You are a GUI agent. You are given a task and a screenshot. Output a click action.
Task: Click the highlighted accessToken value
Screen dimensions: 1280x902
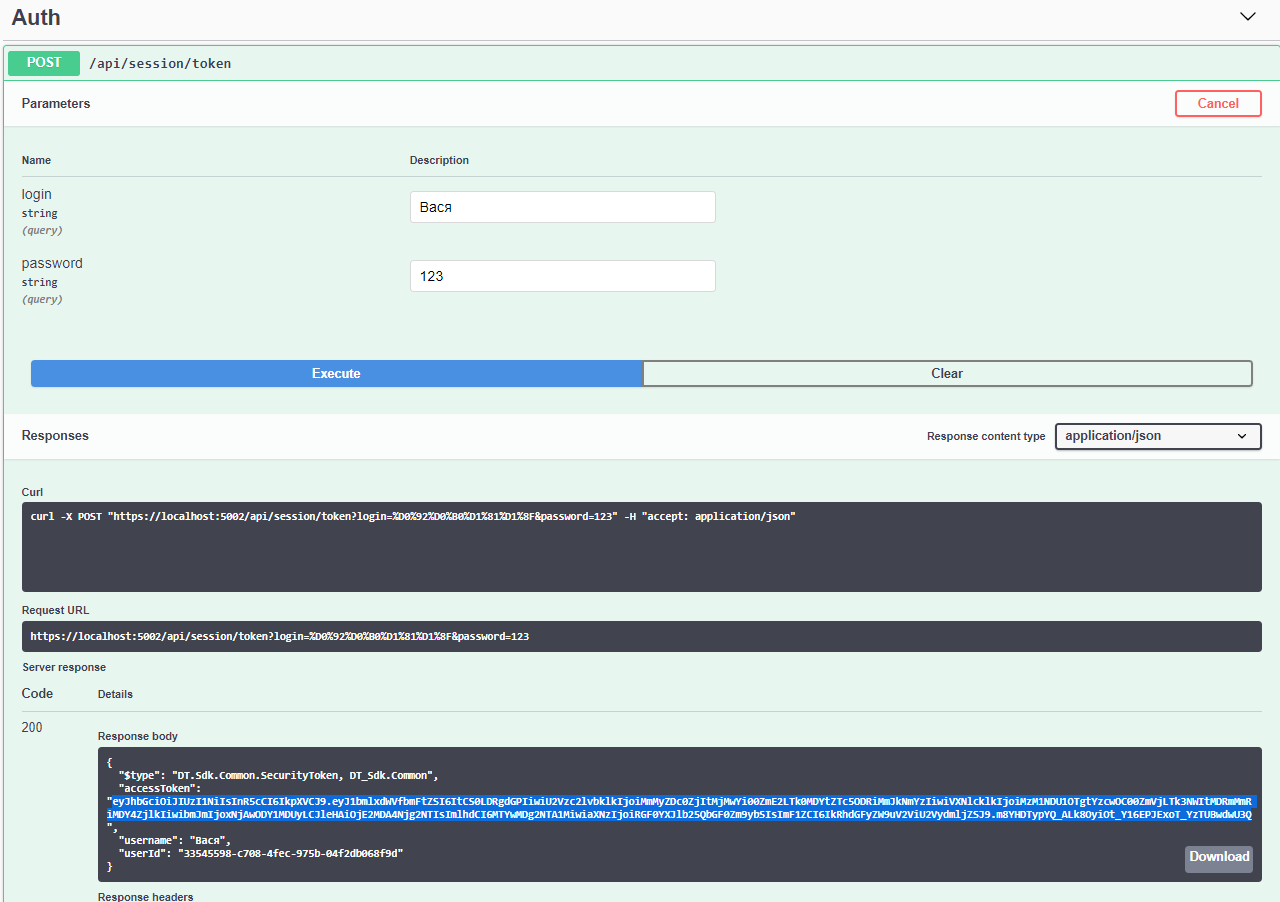pyautogui.click(x=680, y=808)
